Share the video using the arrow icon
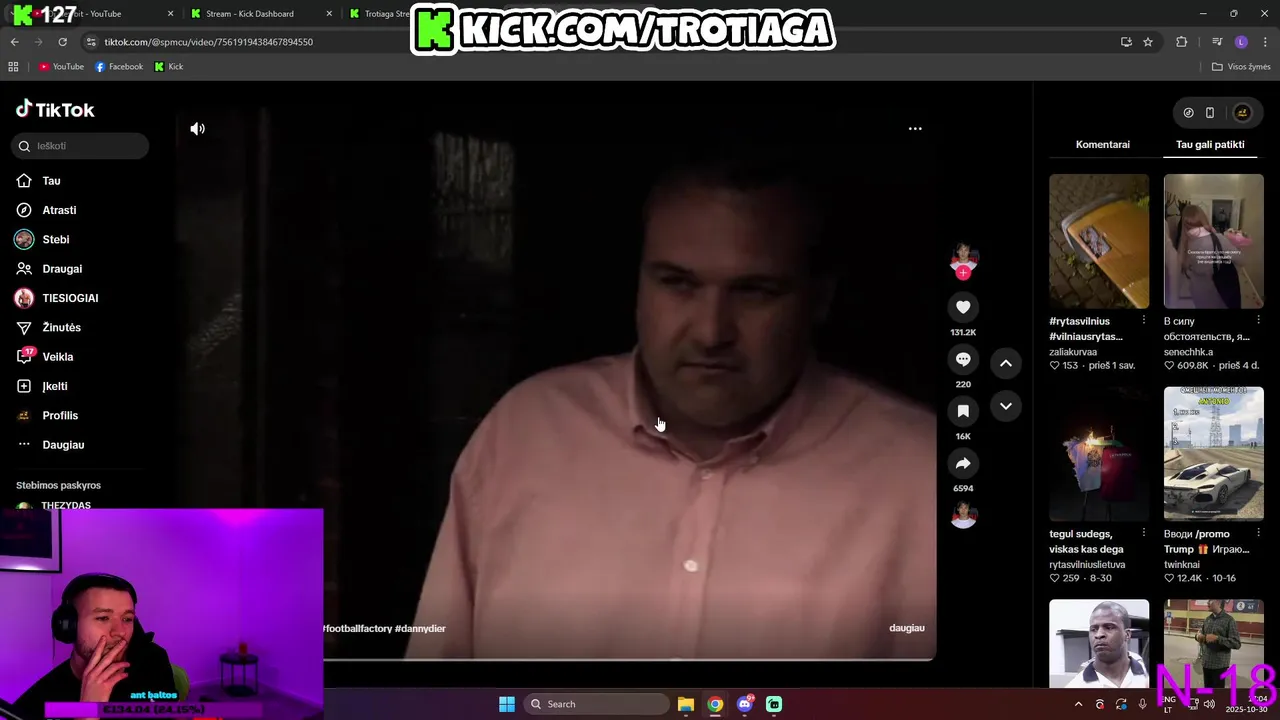Viewport: 1280px width, 720px height. coord(963,463)
